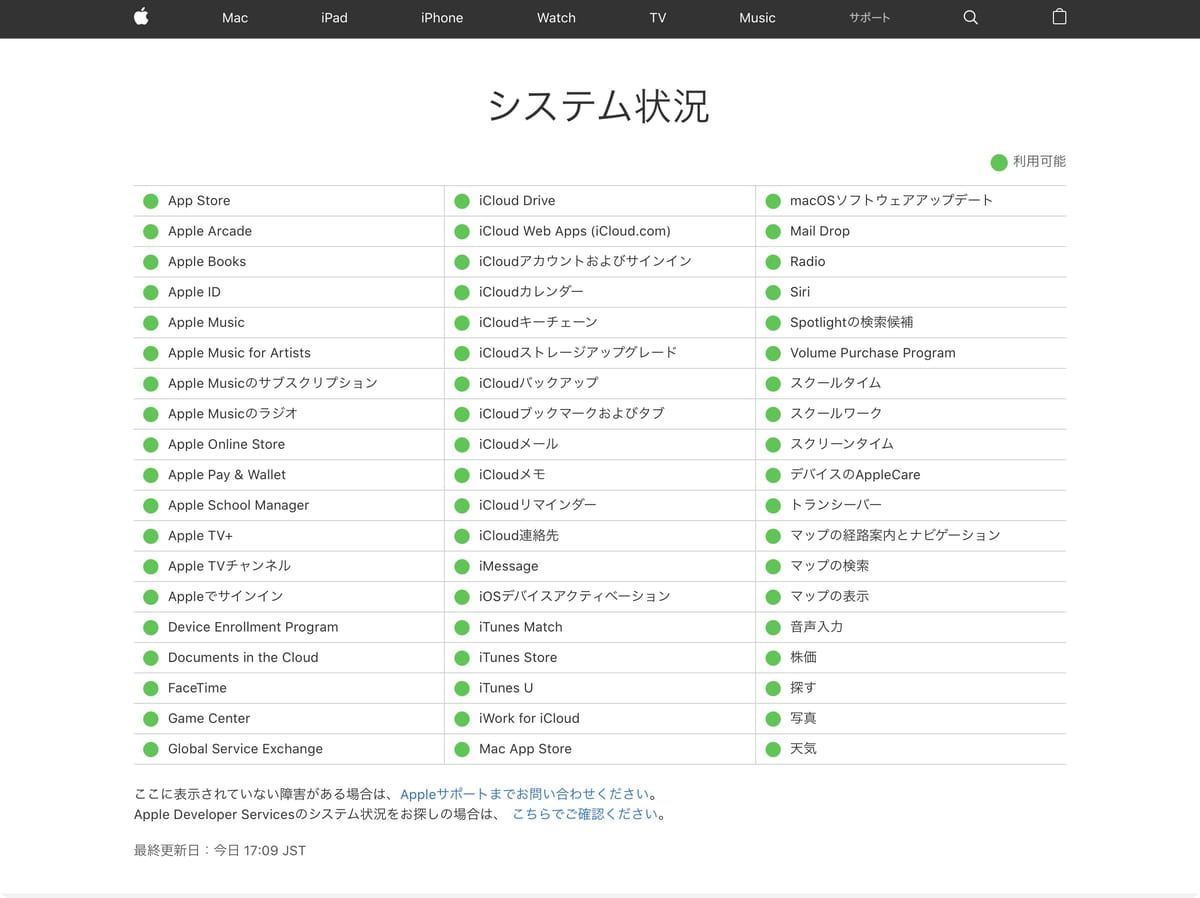
Task: Click the green dot beside Mac App Store
Action: pos(461,750)
